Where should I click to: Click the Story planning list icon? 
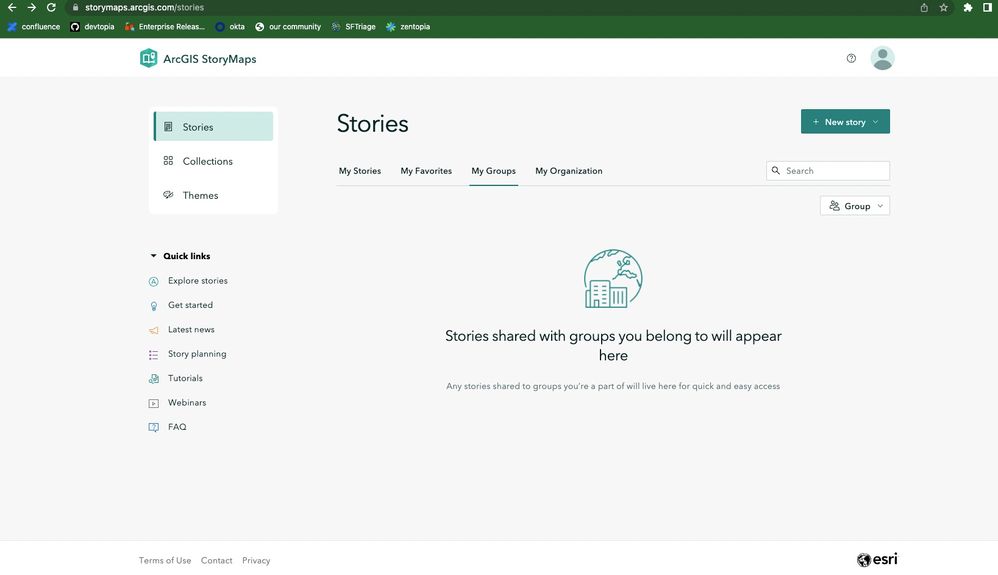153,355
